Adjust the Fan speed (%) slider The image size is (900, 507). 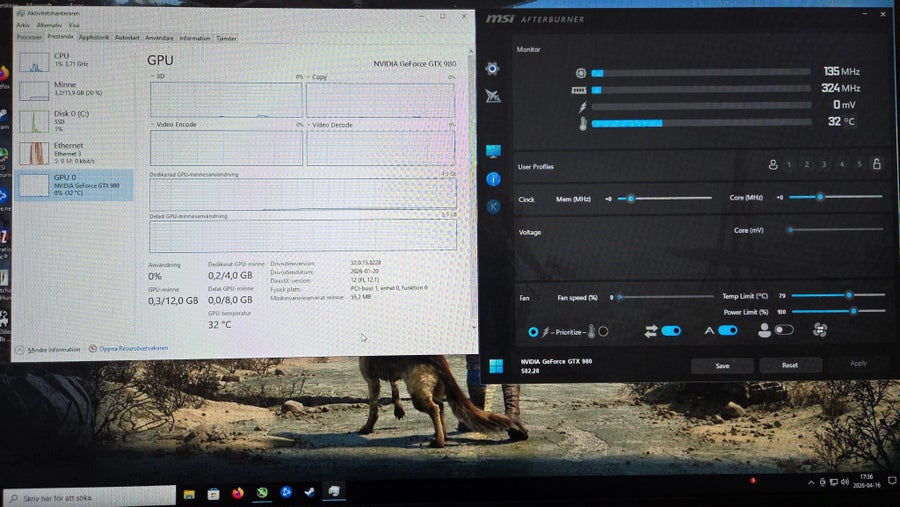pyautogui.click(x=665, y=297)
